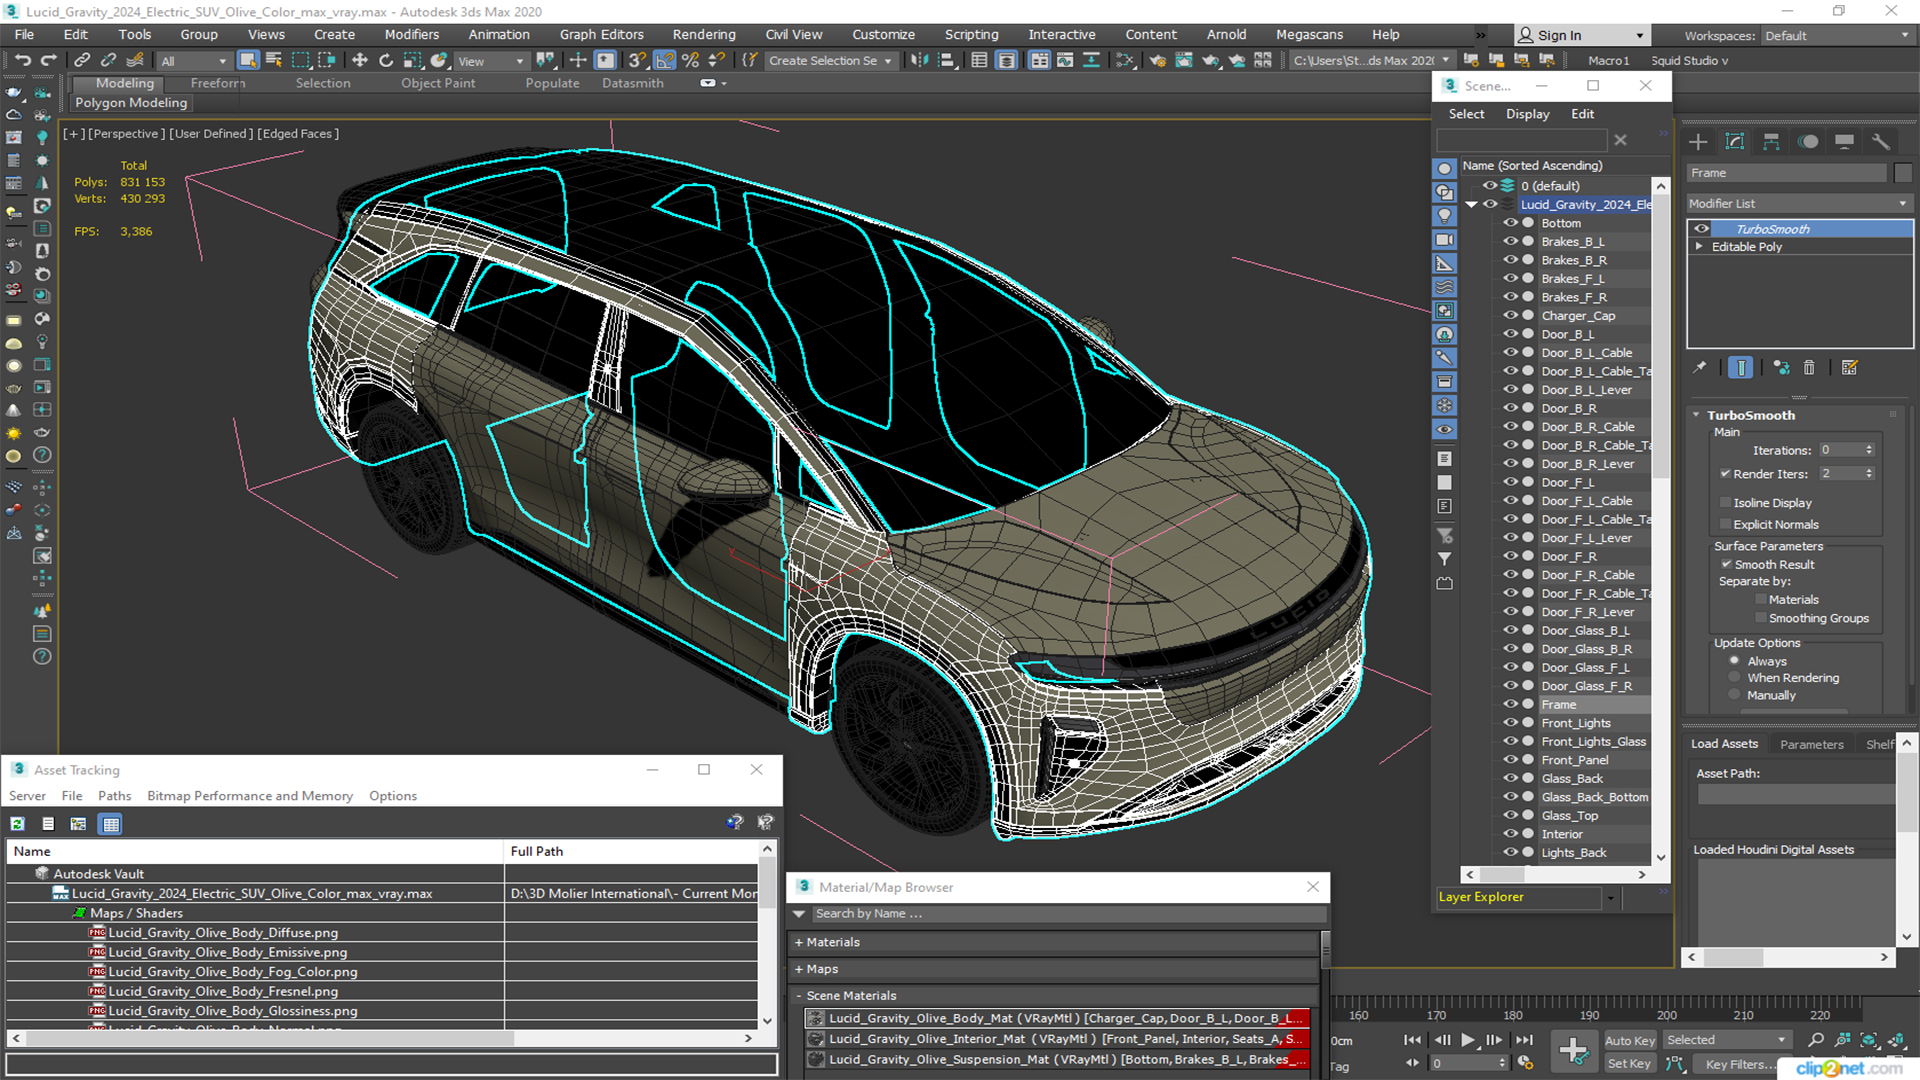1920x1080 pixels.
Task: Open the Hierarchy command panel tab
Action: tap(1771, 142)
